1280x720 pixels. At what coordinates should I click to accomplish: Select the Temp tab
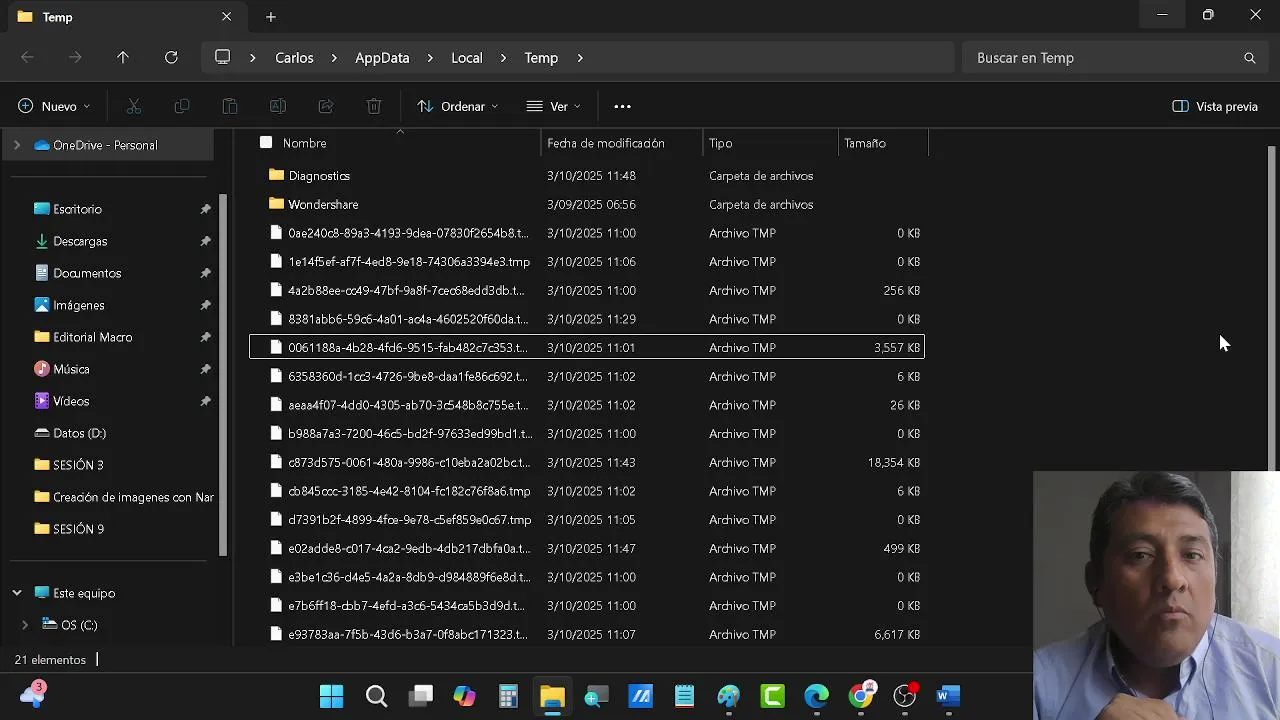coord(125,17)
